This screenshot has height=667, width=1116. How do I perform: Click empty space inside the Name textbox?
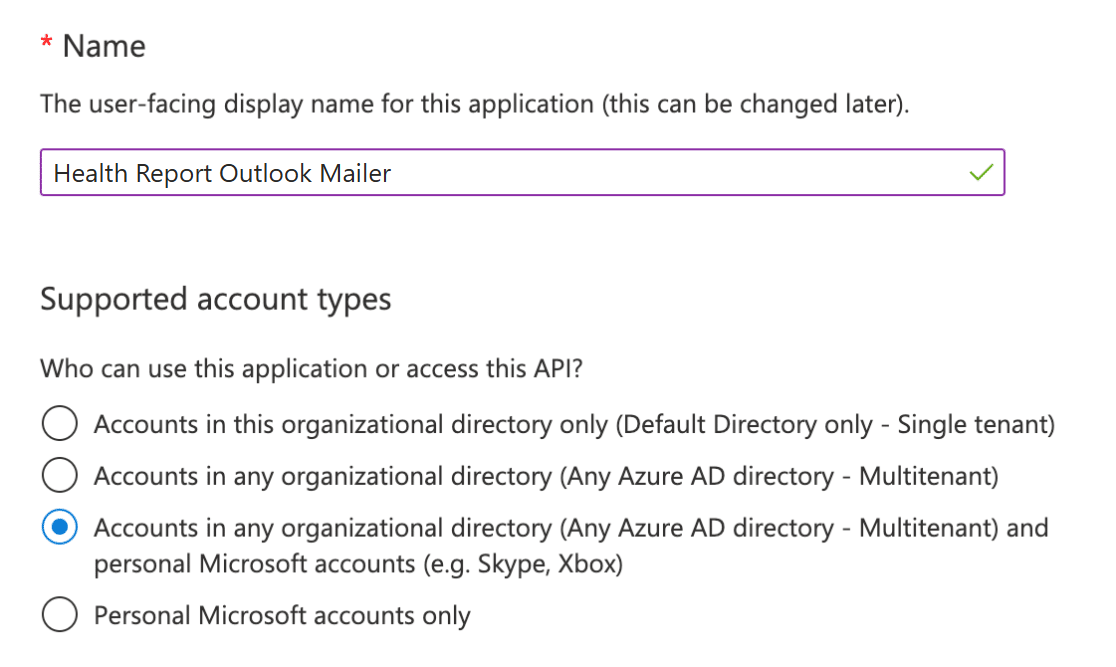pos(680,173)
